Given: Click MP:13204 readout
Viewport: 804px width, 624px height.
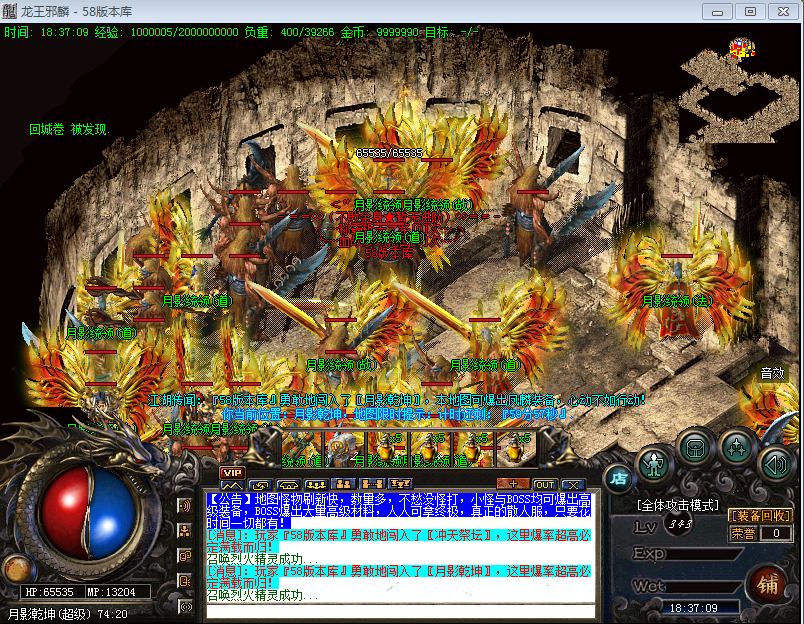Looking at the screenshot, I should [111, 592].
